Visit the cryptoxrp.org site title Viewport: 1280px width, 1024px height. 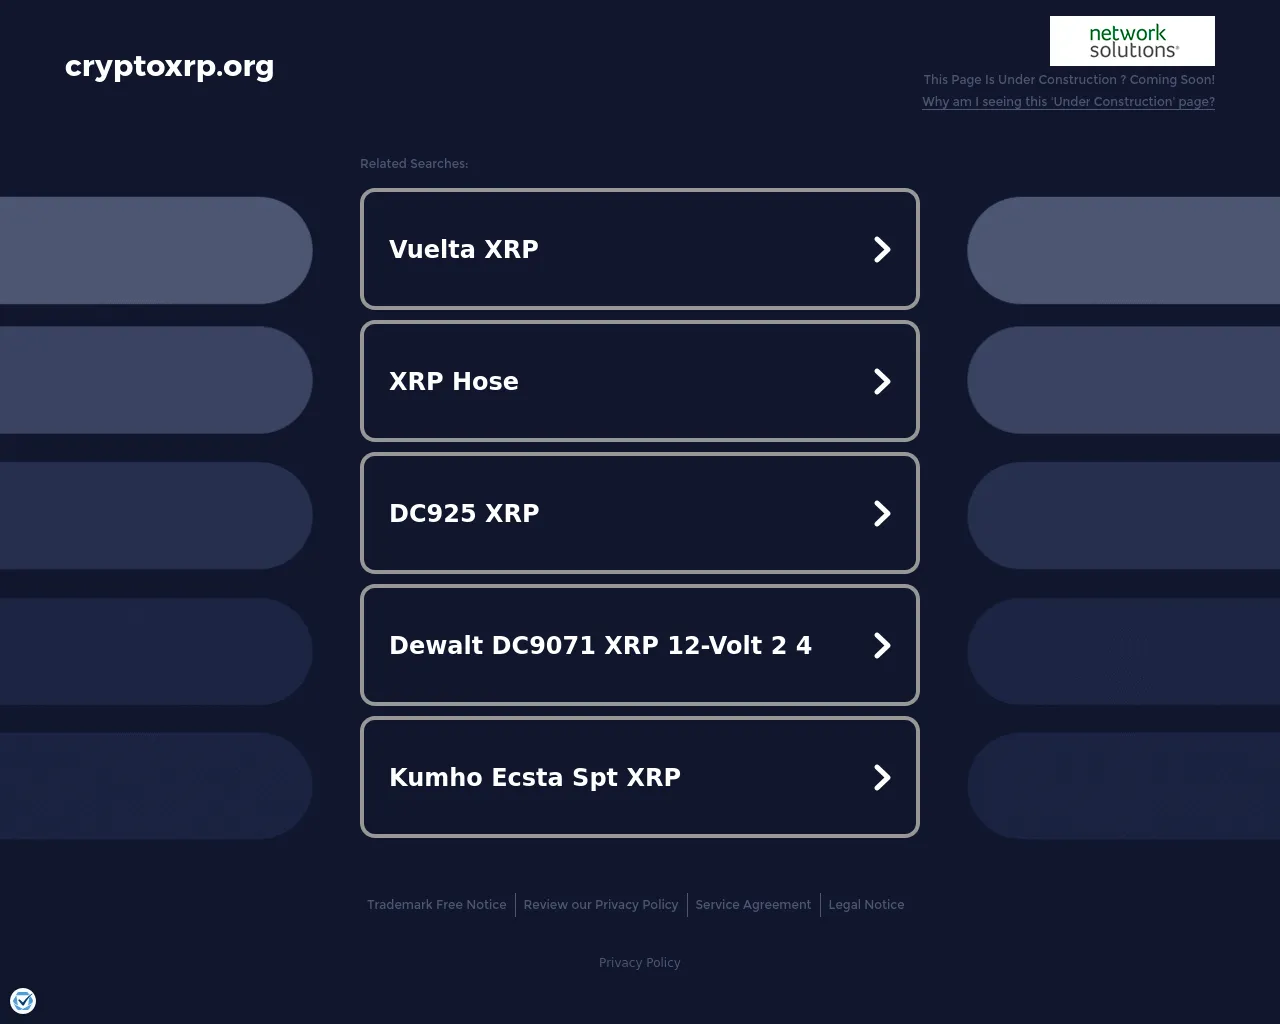coord(169,66)
